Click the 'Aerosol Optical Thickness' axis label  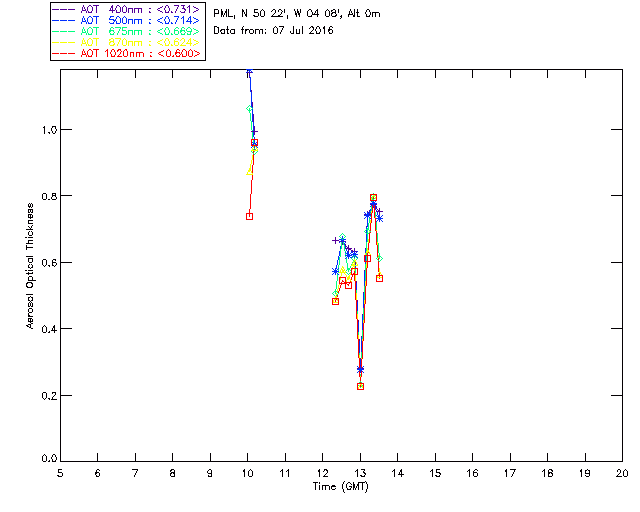click(x=30, y=266)
